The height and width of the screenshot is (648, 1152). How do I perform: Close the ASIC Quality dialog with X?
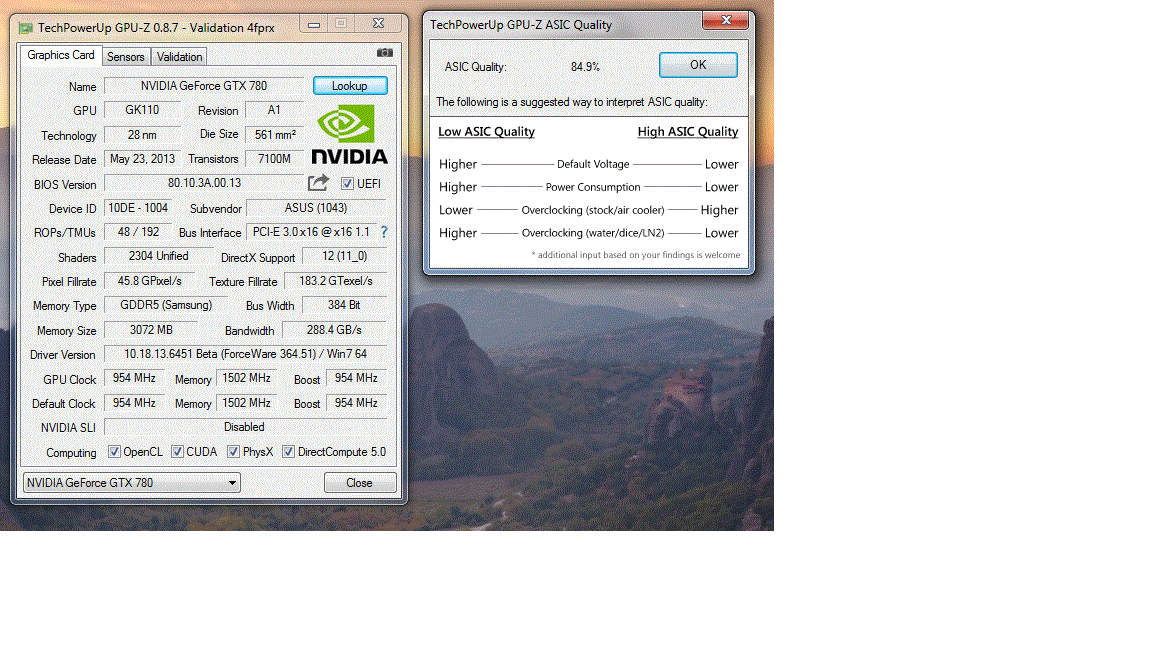click(x=726, y=20)
